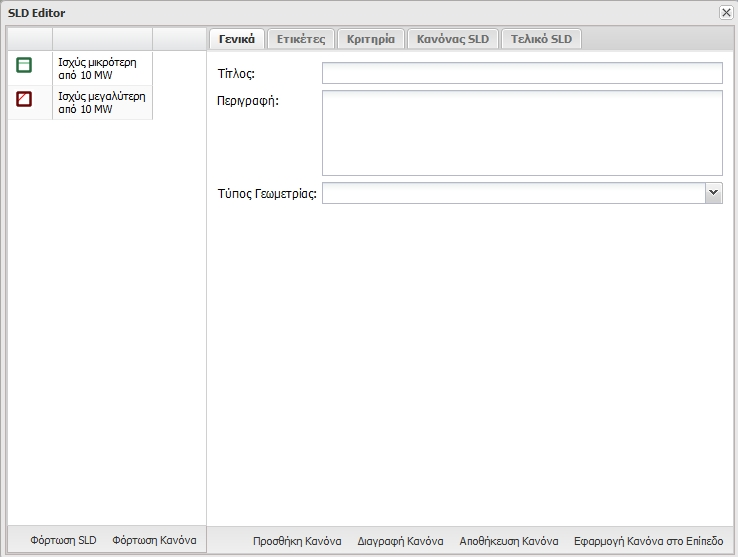This screenshot has height=557, width=738.
Task: Open the Ετικέτες tab
Action: 301,39
